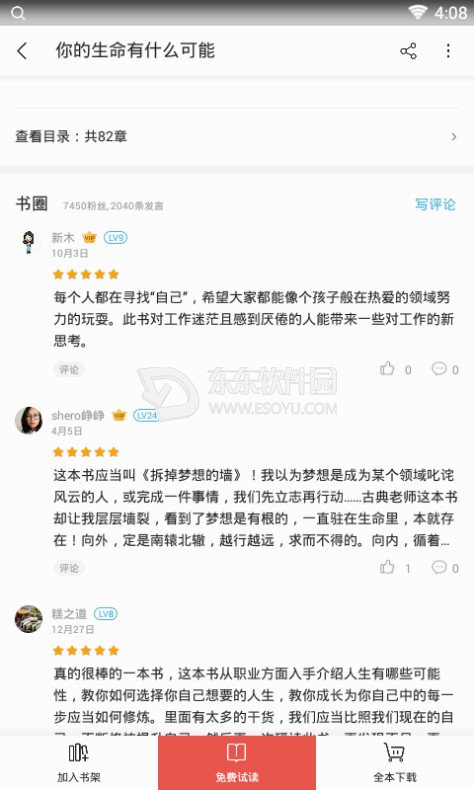Tap the search icon in the status bar
Screen dimensions: 474x790
[18, 13]
